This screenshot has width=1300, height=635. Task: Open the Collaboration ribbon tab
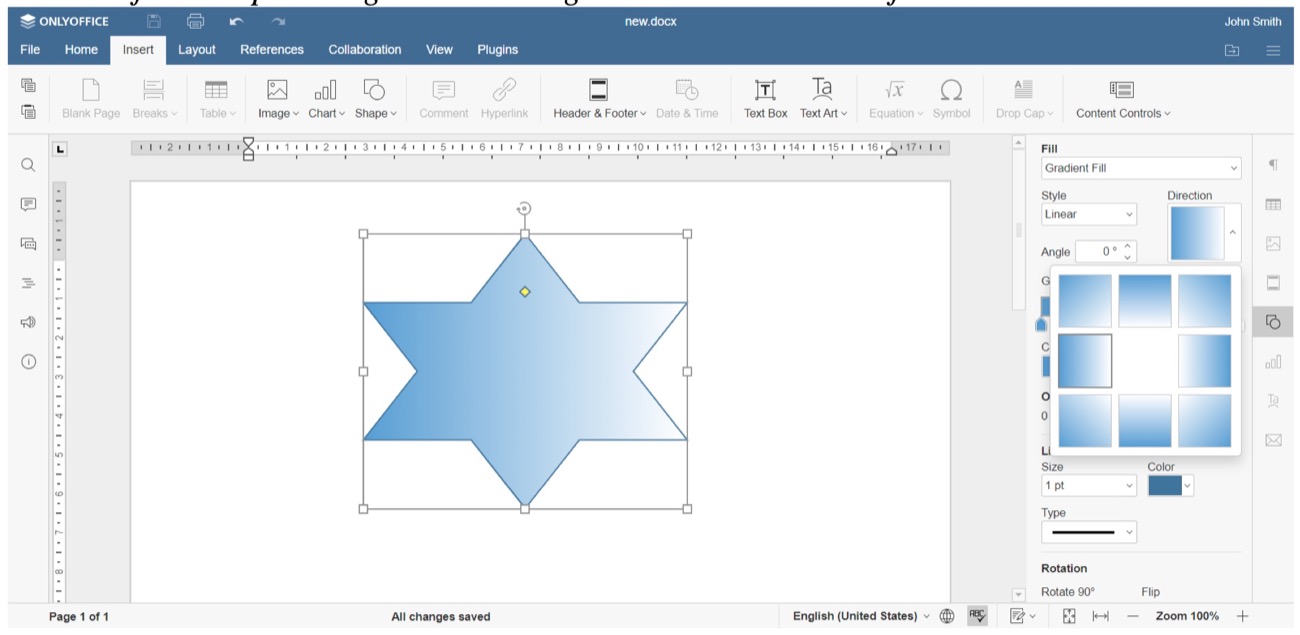pyautogui.click(x=364, y=49)
